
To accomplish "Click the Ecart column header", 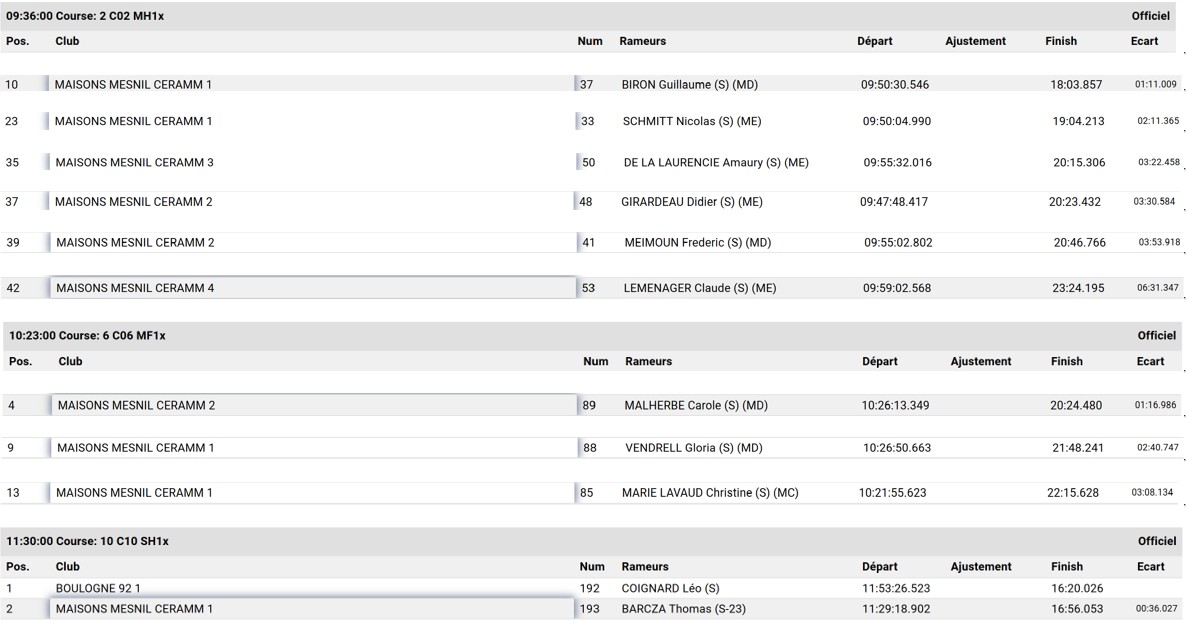I will (x=1144, y=41).
